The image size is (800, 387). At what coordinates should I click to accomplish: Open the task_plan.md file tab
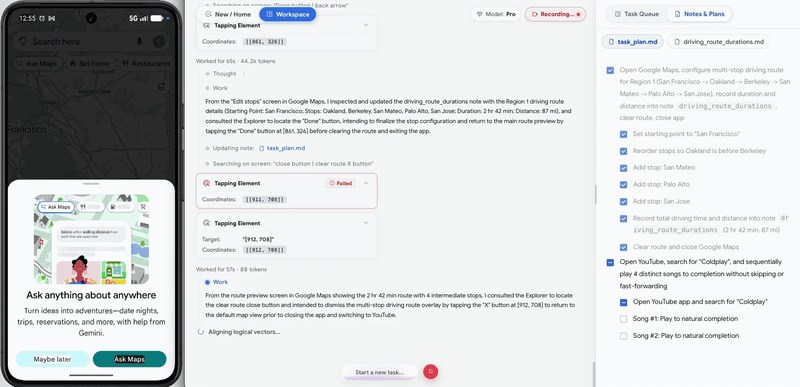click(632, 42)
